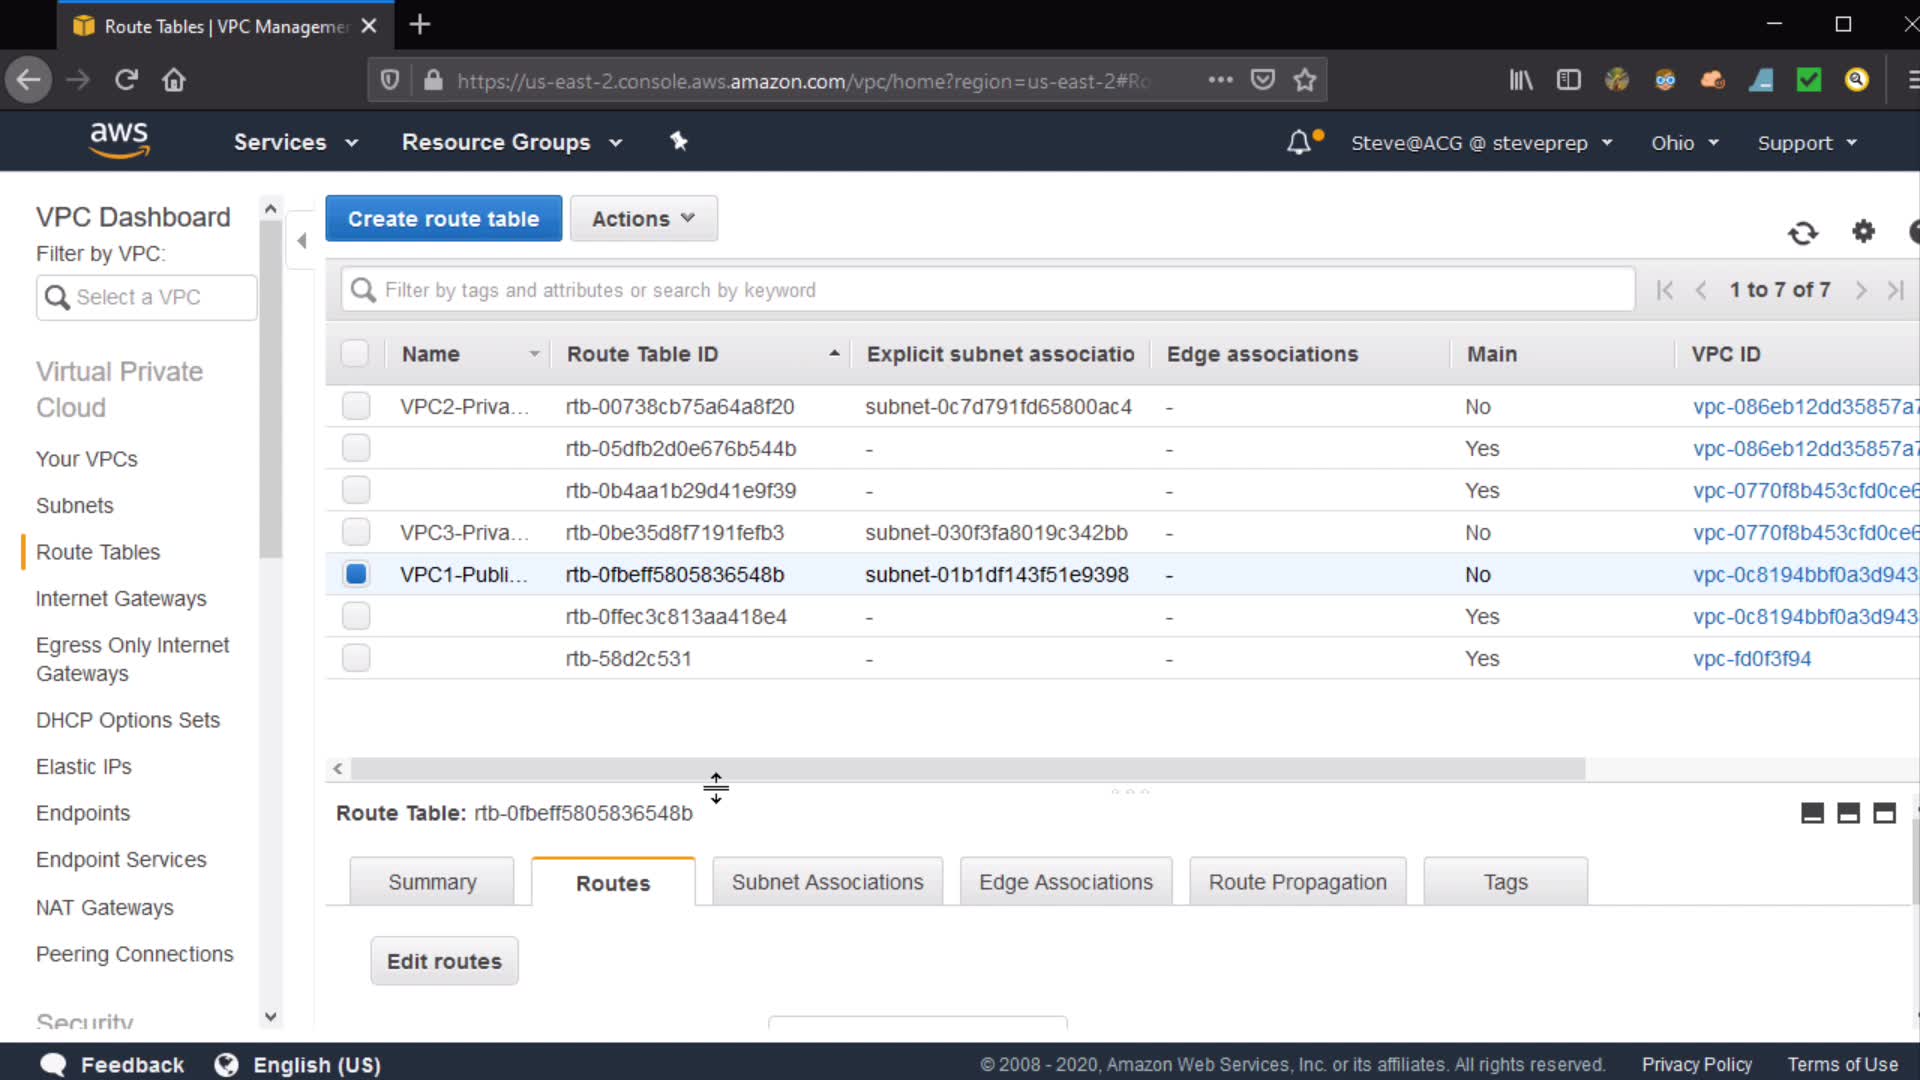Collapse the left navigation pane arrow
This screenshot has height=1080, width=1920.
click(x=302, y=241)
